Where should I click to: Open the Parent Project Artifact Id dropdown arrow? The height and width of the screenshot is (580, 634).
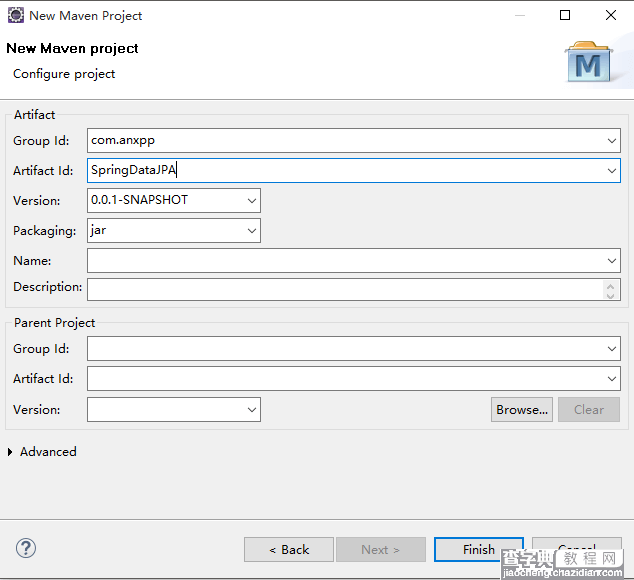click(x=611, y=379)
